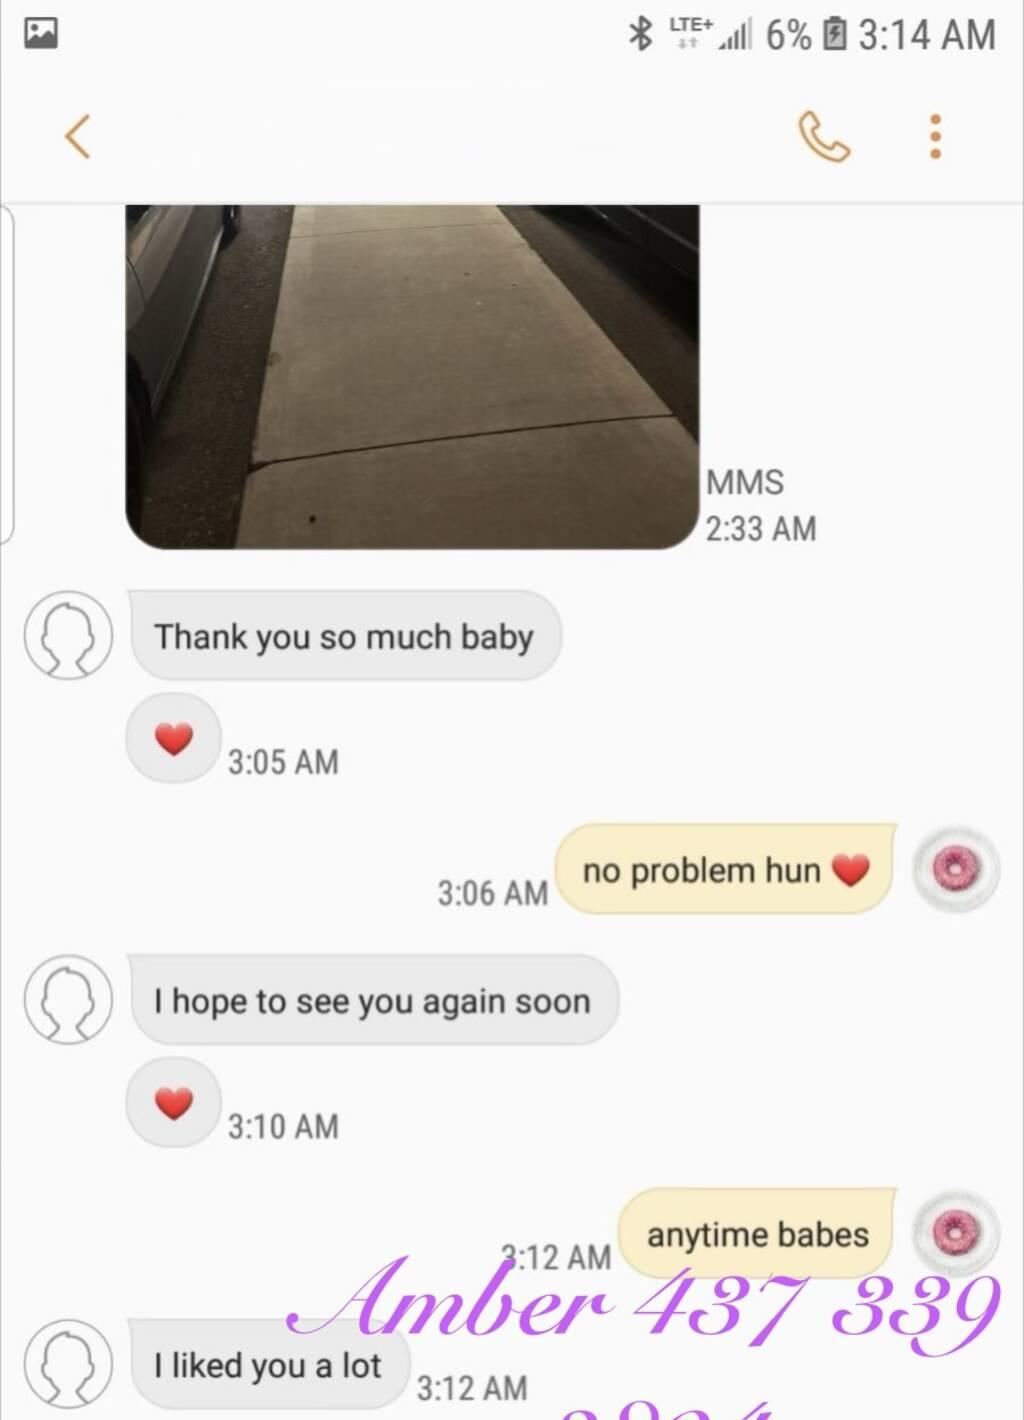Tap the battery indicator showing 6%
Viewport: 1024px width, 1420px height.
807,35
